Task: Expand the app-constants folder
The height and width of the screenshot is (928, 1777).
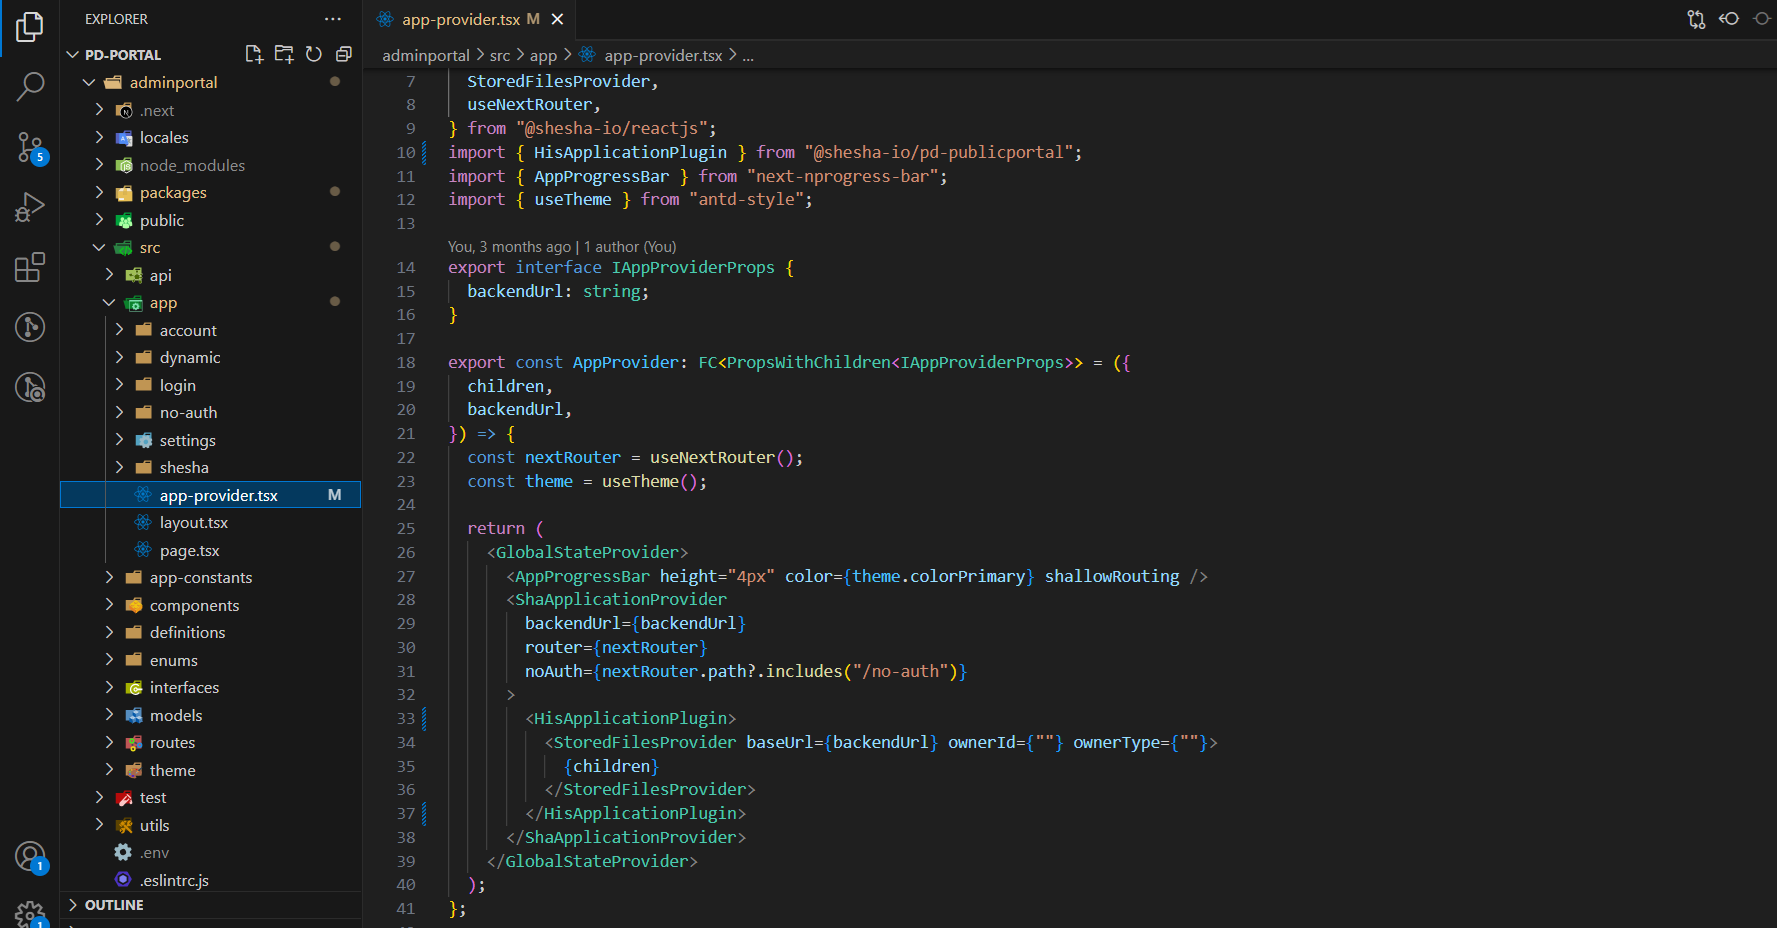Action: pyautogui.click(x=109, y=577)
